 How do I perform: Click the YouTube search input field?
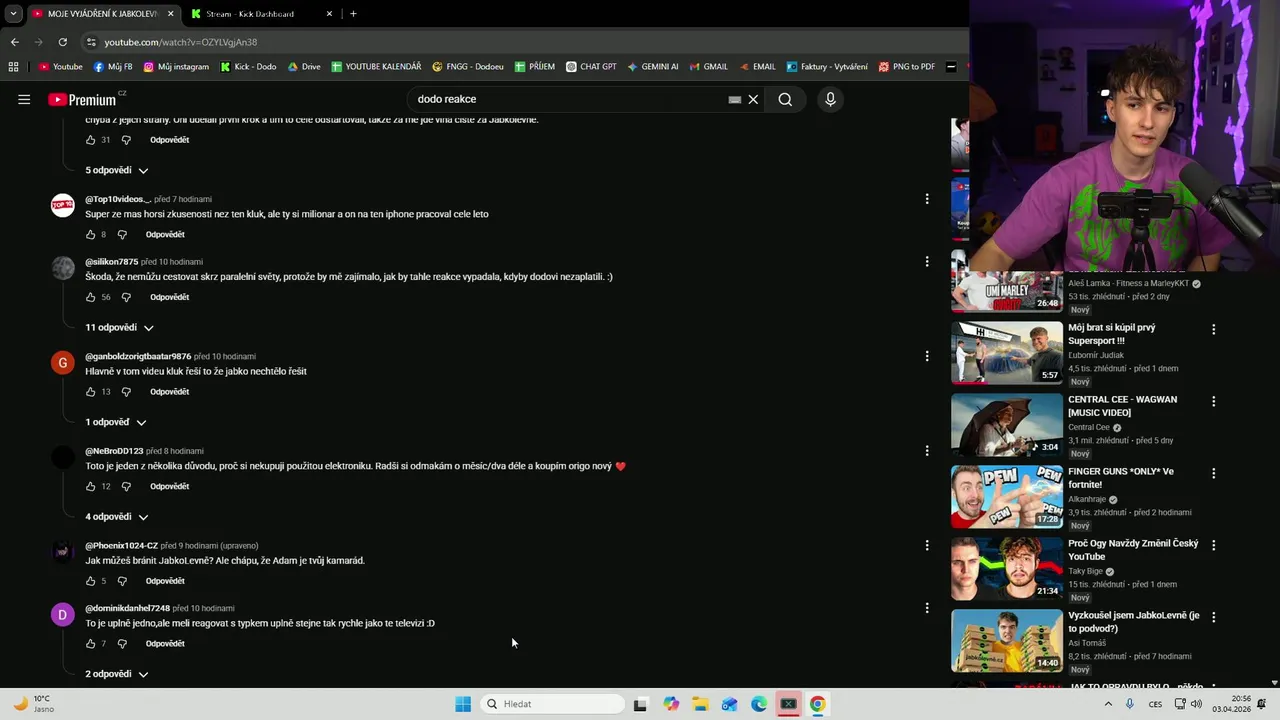tap(570, 99)
